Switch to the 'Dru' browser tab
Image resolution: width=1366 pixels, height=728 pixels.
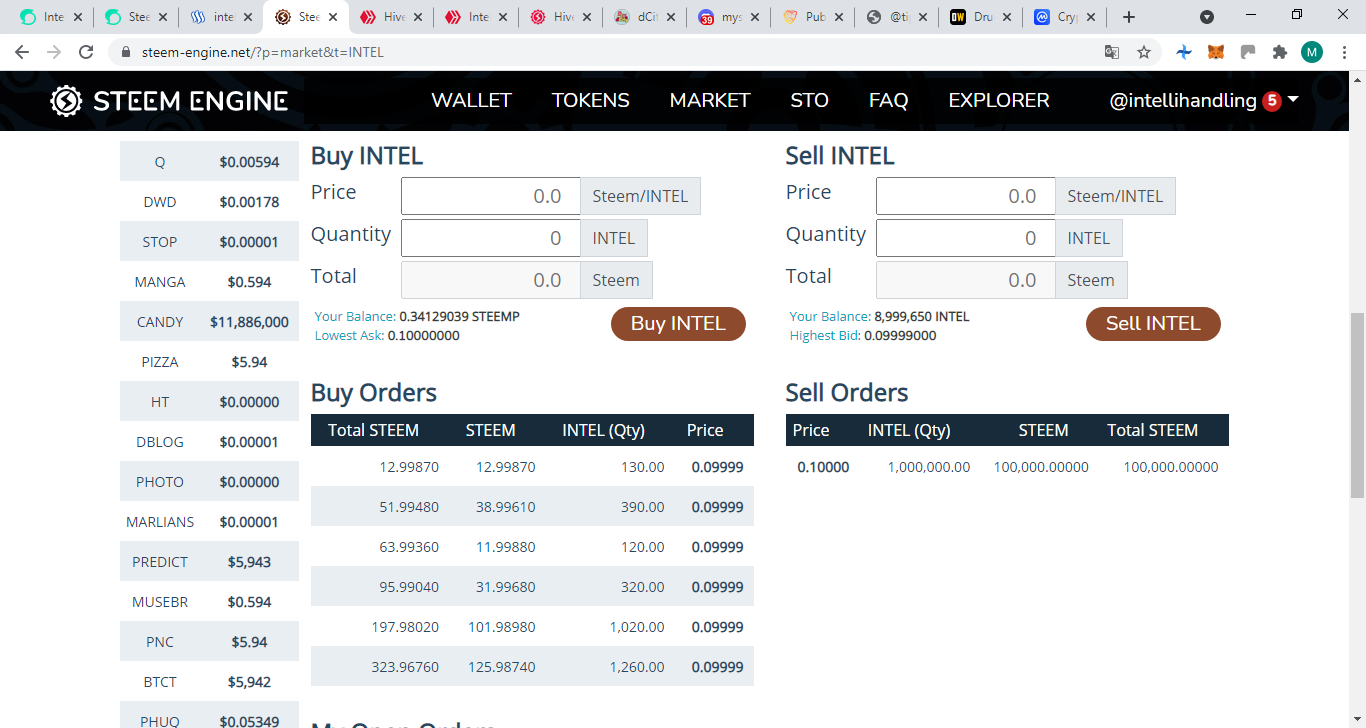pos(981,17)
